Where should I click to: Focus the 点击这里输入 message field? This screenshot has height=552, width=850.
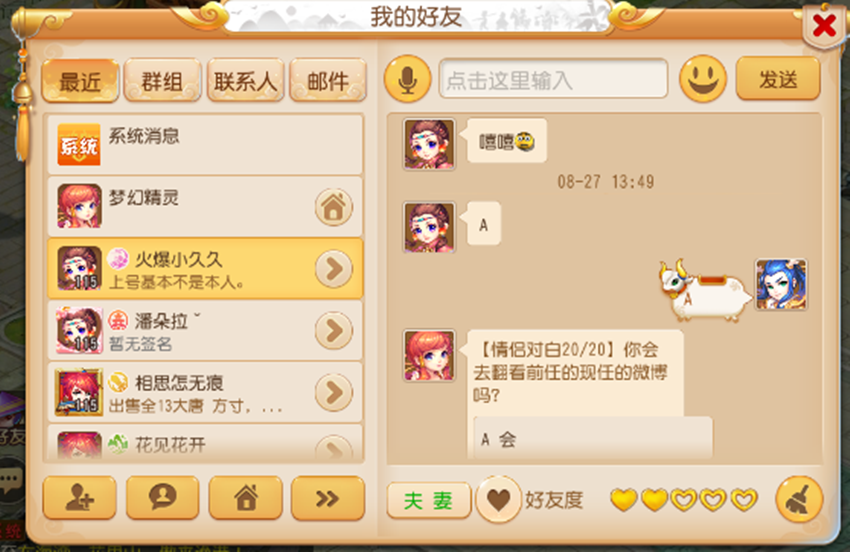tap(553, 79)
